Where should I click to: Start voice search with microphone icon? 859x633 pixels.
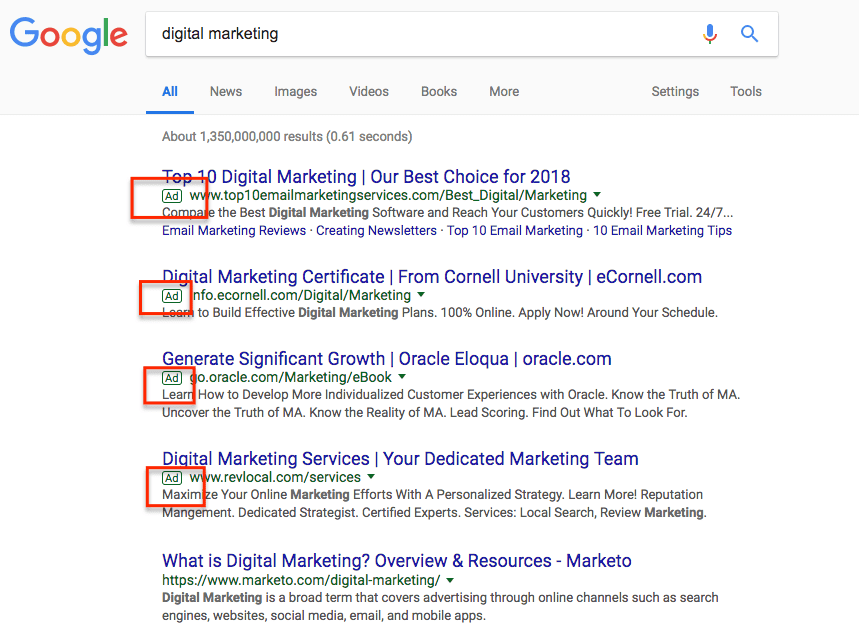(710, 34)
